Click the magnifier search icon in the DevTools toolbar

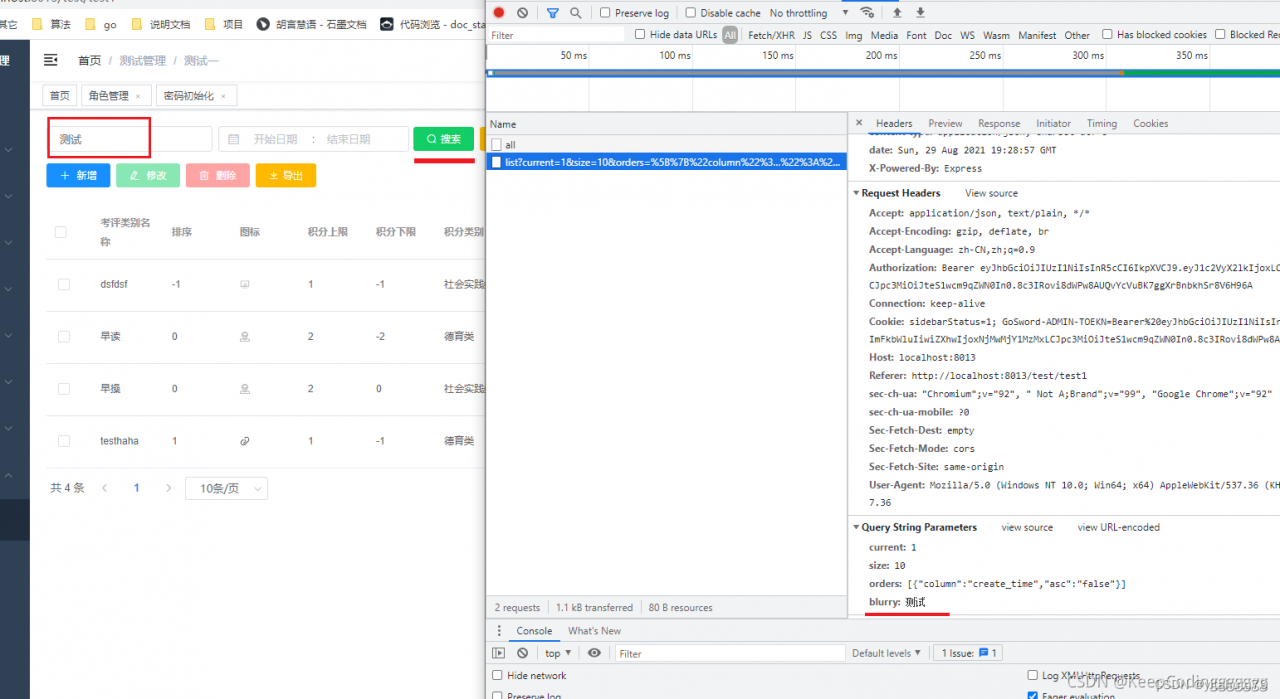click(x=575, y=13)
